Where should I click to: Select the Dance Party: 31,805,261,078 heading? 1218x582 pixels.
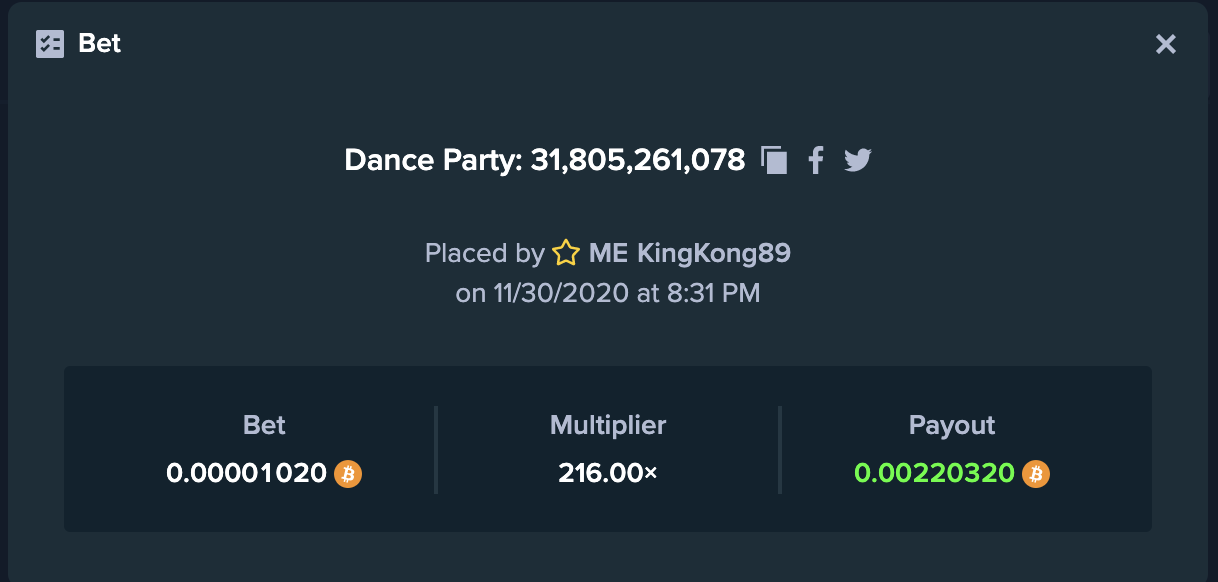point(545,160)
